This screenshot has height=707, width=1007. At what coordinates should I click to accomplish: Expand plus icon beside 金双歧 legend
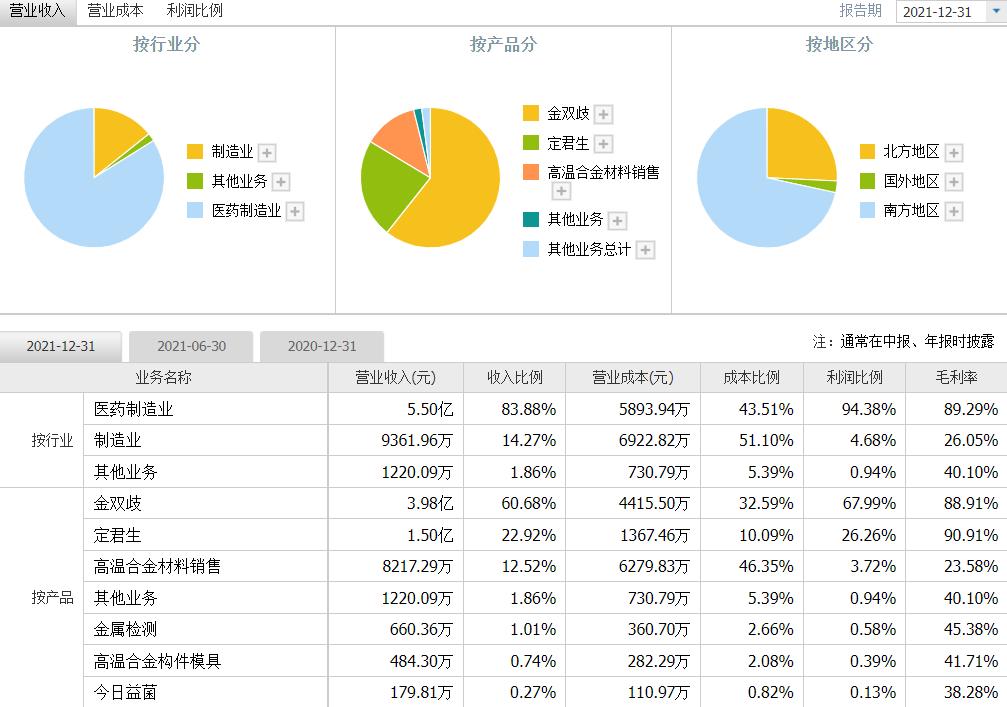pyautogui.click(x=603, y=115)
